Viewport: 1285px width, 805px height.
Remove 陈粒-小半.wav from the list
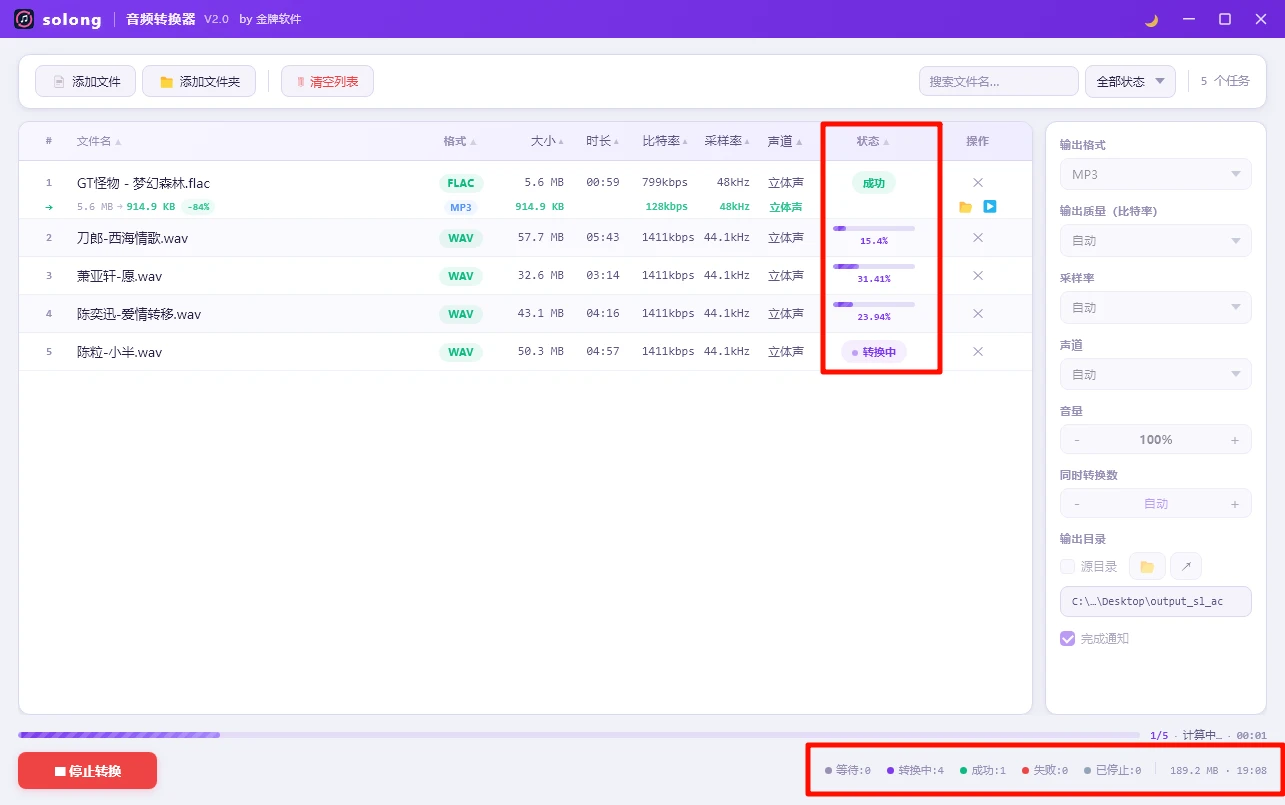978,352
